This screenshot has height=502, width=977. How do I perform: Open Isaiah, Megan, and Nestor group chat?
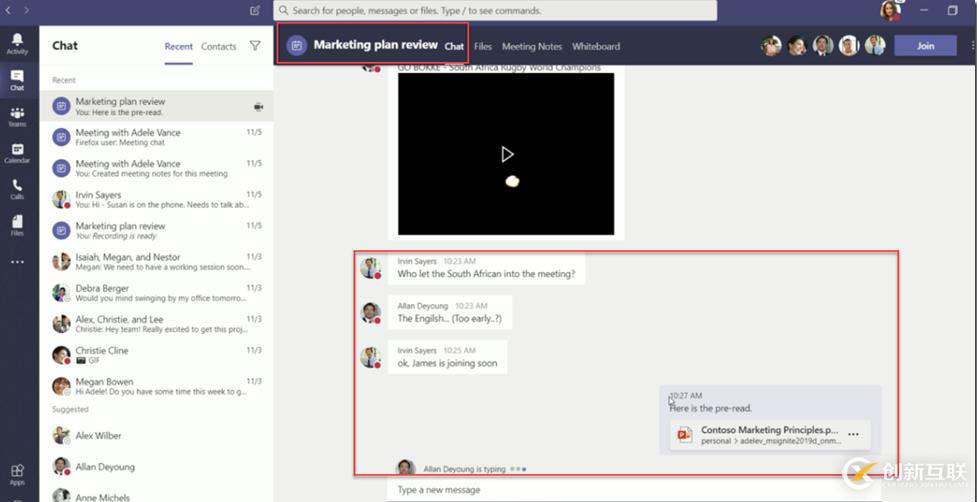pos(156,262)
